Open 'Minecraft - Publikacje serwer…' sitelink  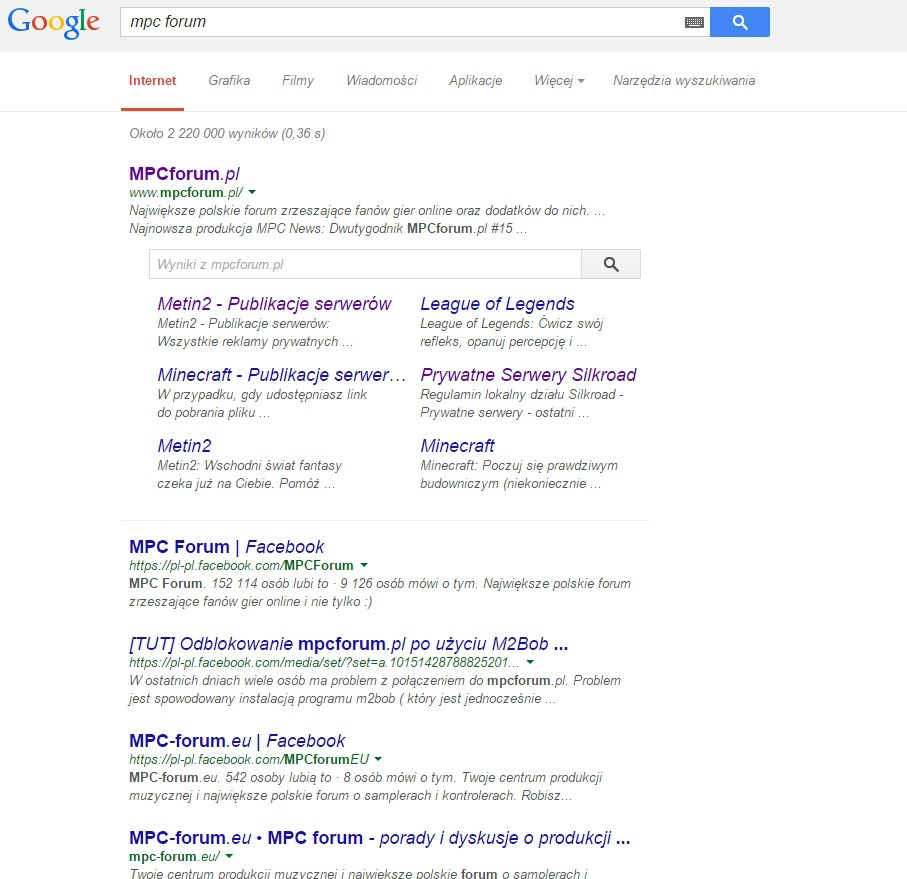coord(282,375)
